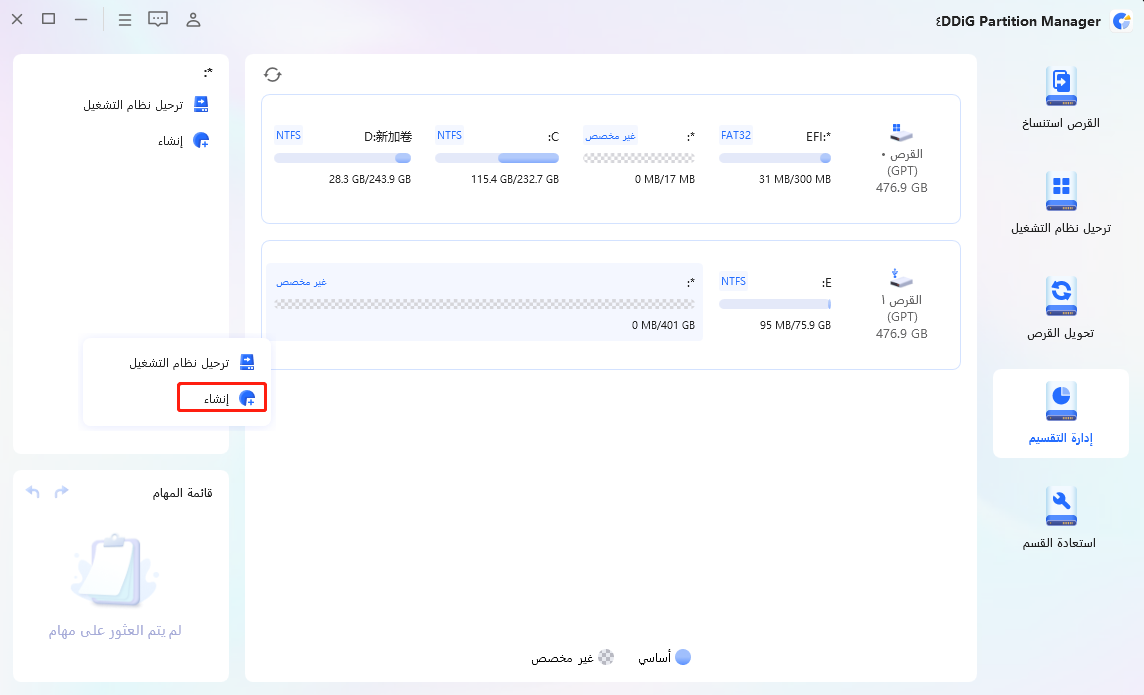Open Partition Recovery (استعادة القسم) wrench icon
Viewport: 1144px width, 695px height.
1060,507
